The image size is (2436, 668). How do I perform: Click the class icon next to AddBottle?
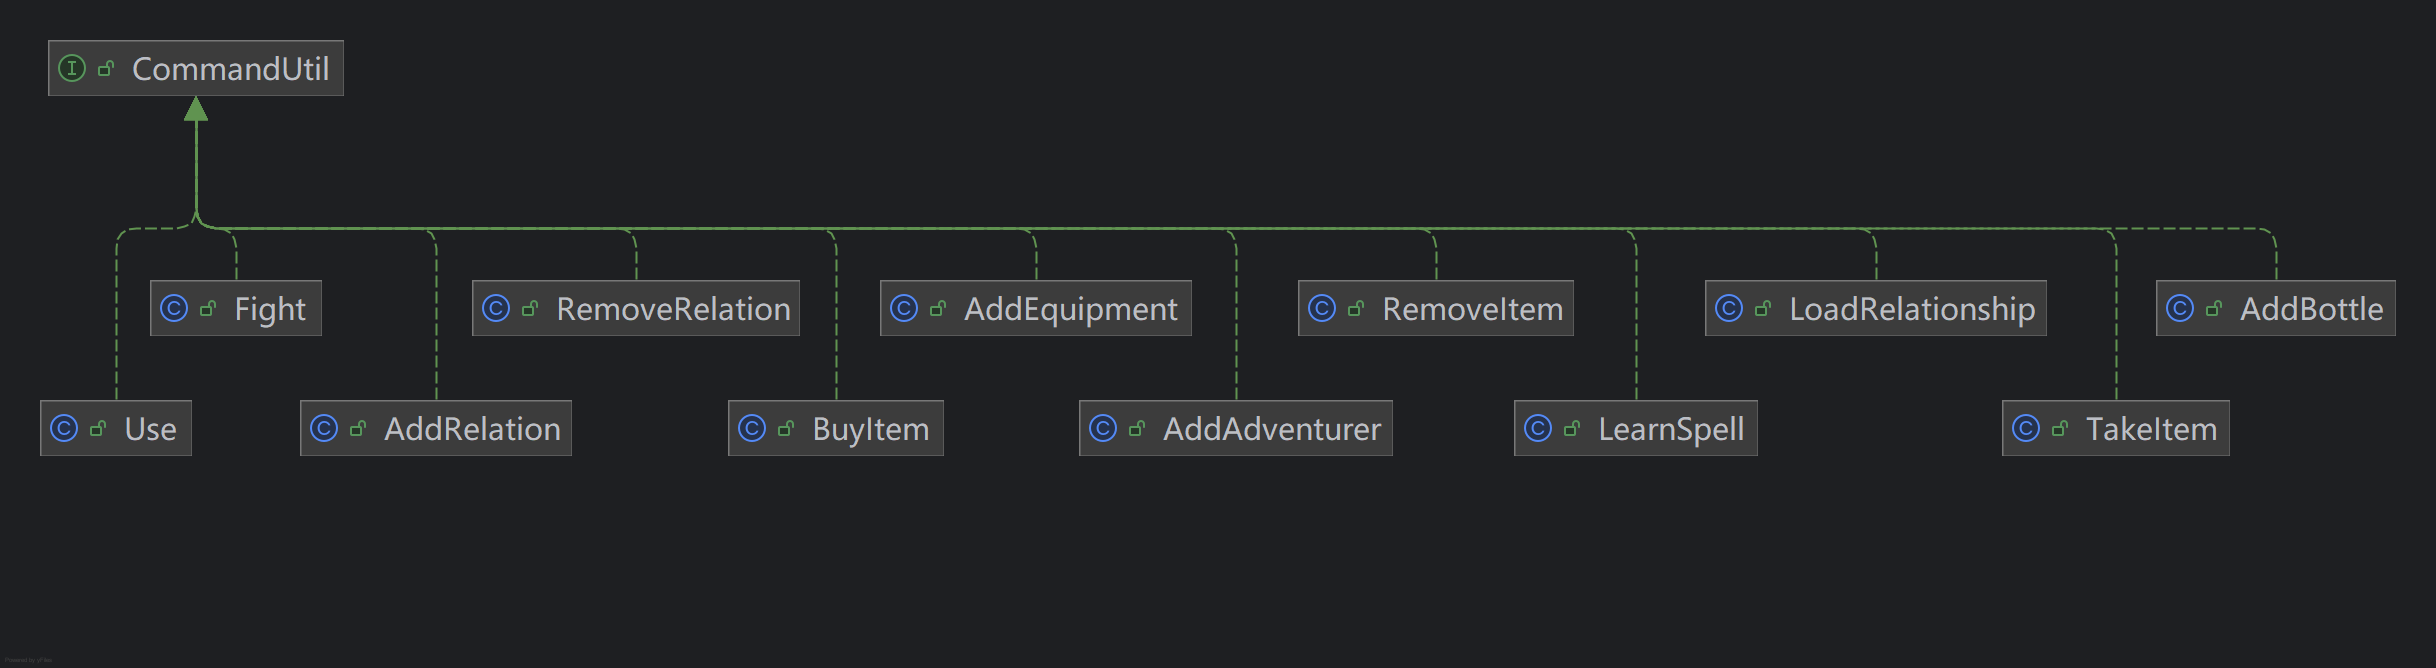pos(2180,309)
